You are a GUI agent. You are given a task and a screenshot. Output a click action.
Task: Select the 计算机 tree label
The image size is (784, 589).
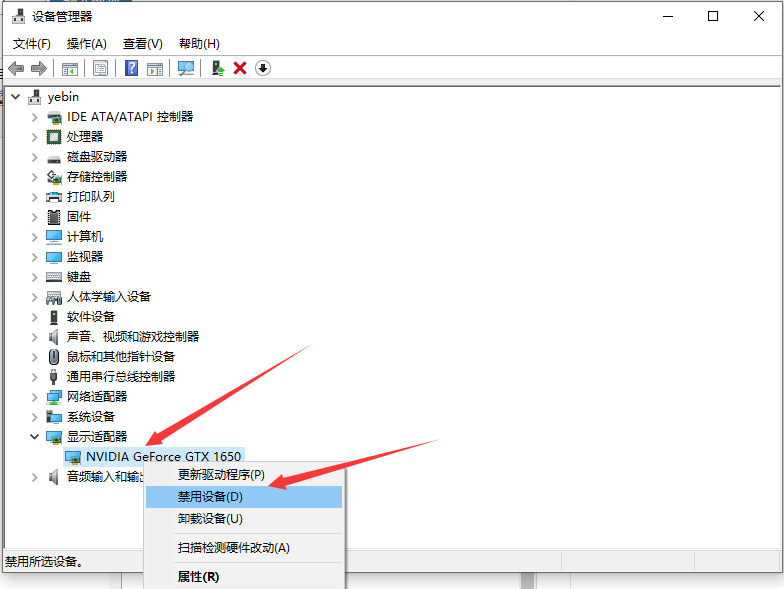click(85, 236)
